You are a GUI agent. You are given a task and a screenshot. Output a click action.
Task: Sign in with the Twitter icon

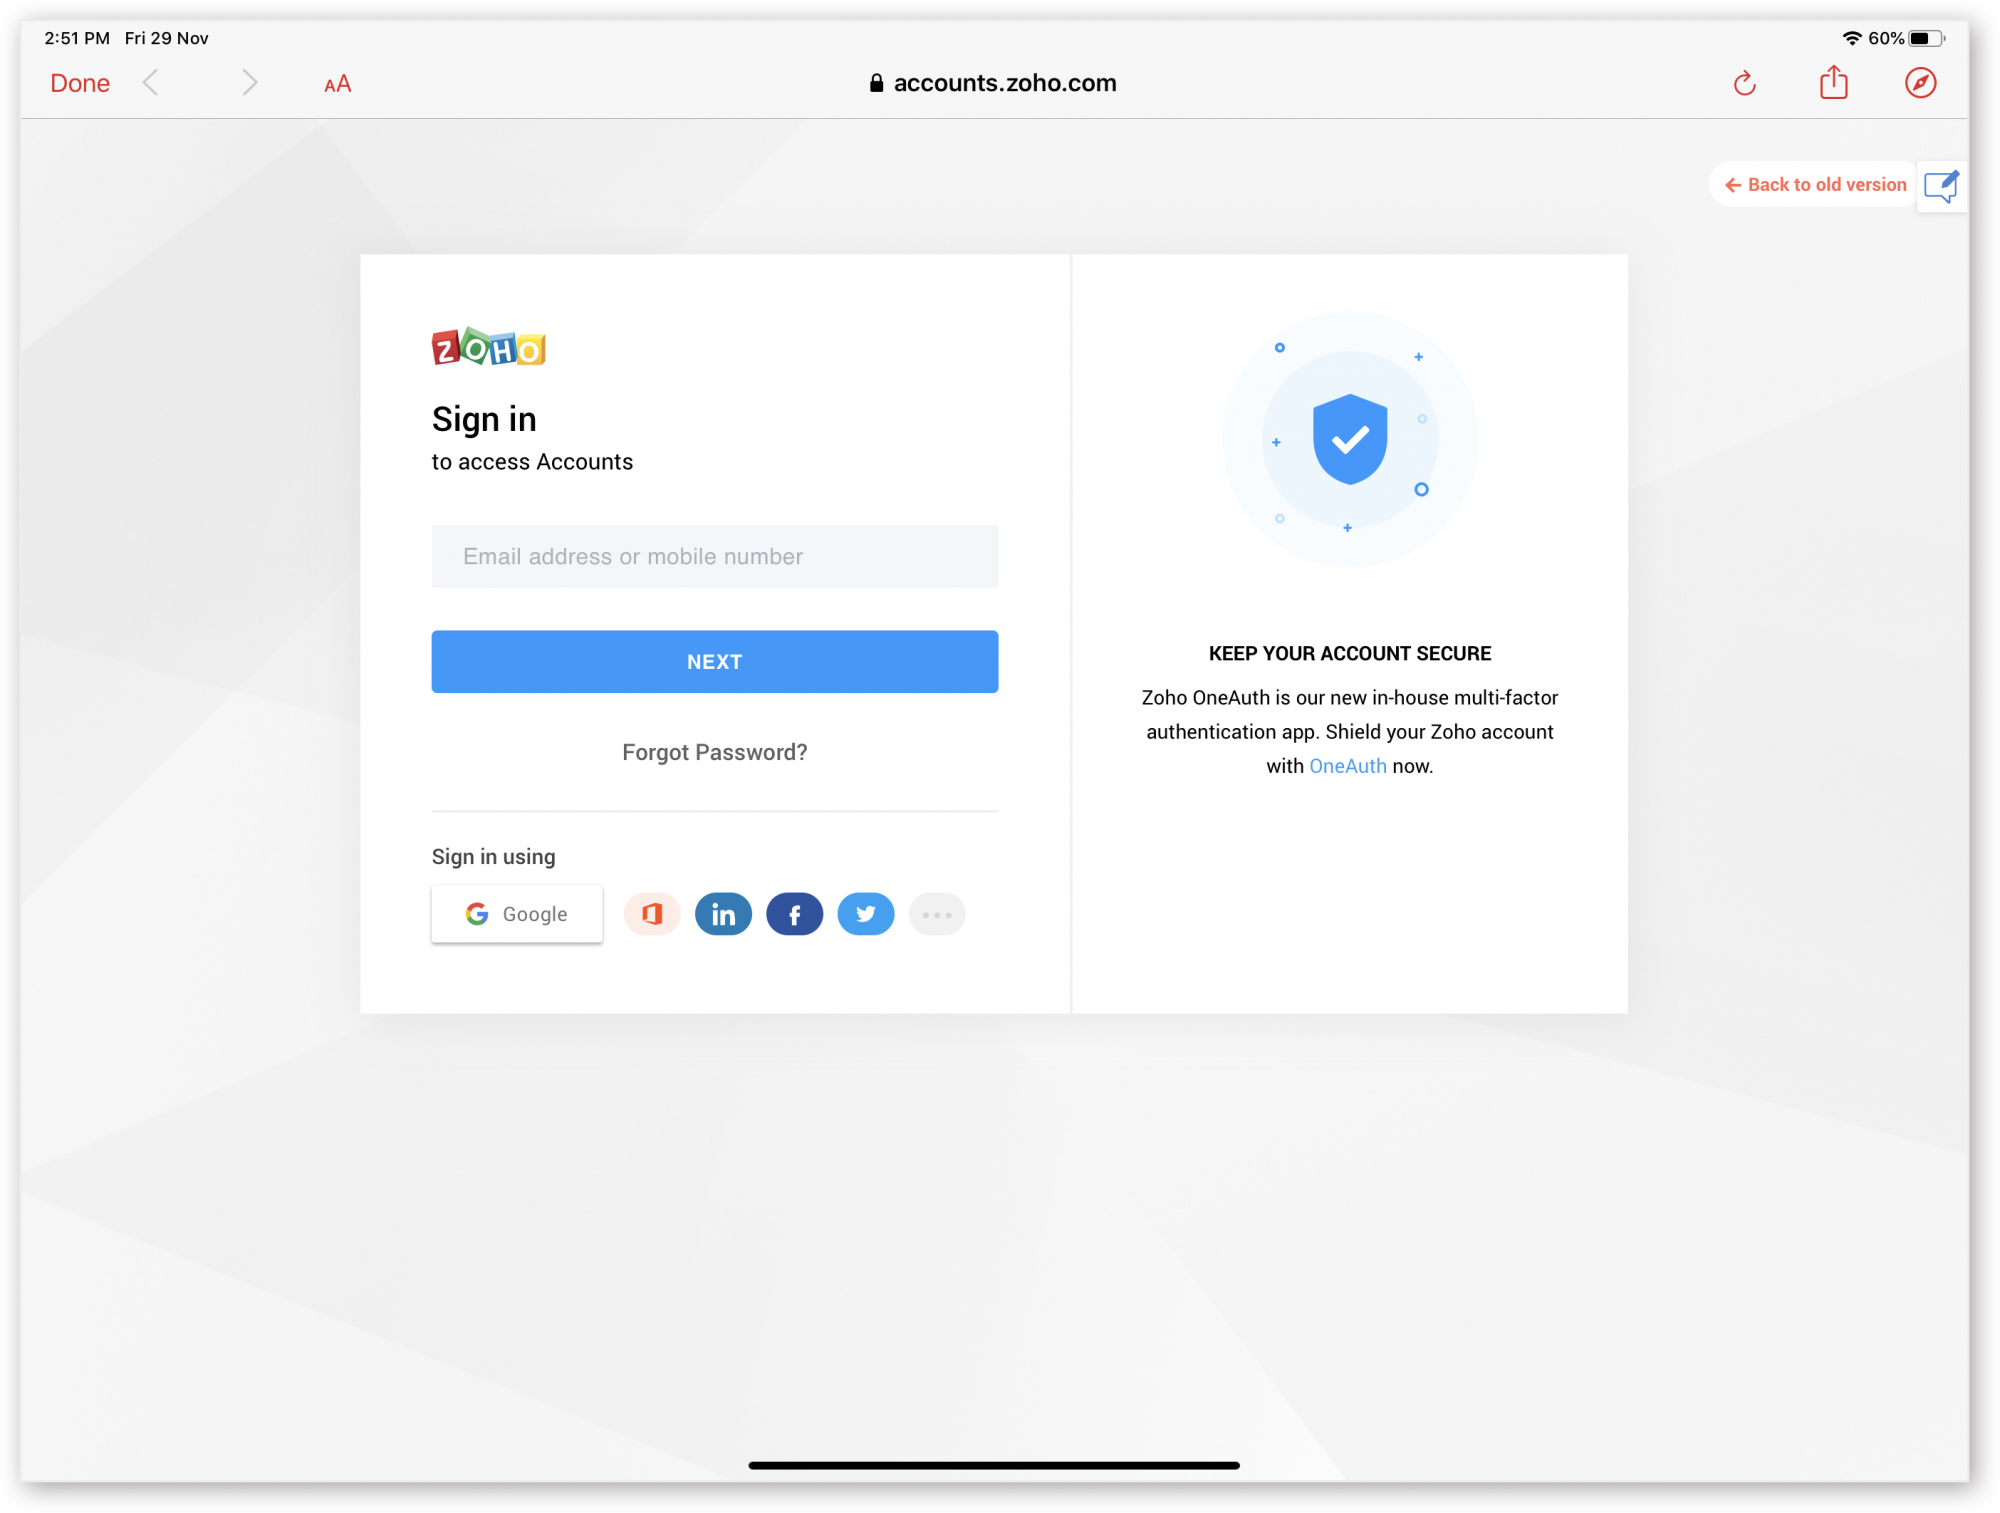click(x=866, y=913)
